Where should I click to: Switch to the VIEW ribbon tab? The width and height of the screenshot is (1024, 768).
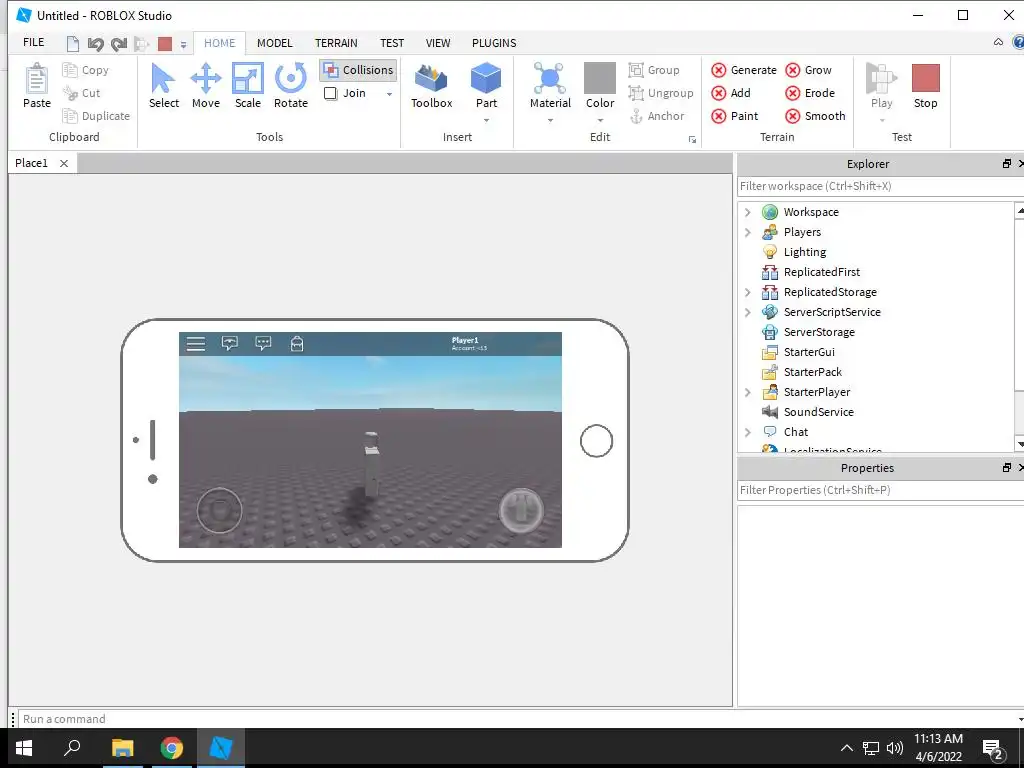[x=438, y=42]
